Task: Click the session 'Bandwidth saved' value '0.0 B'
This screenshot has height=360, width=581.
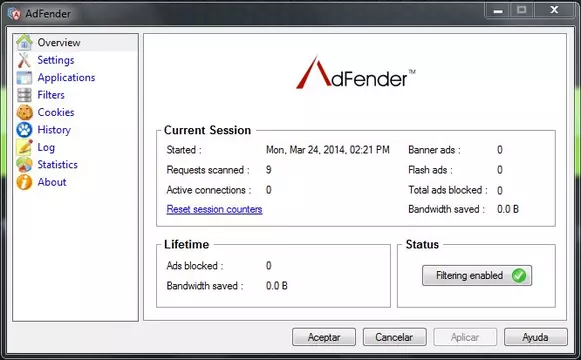Action: click(508, 209)
